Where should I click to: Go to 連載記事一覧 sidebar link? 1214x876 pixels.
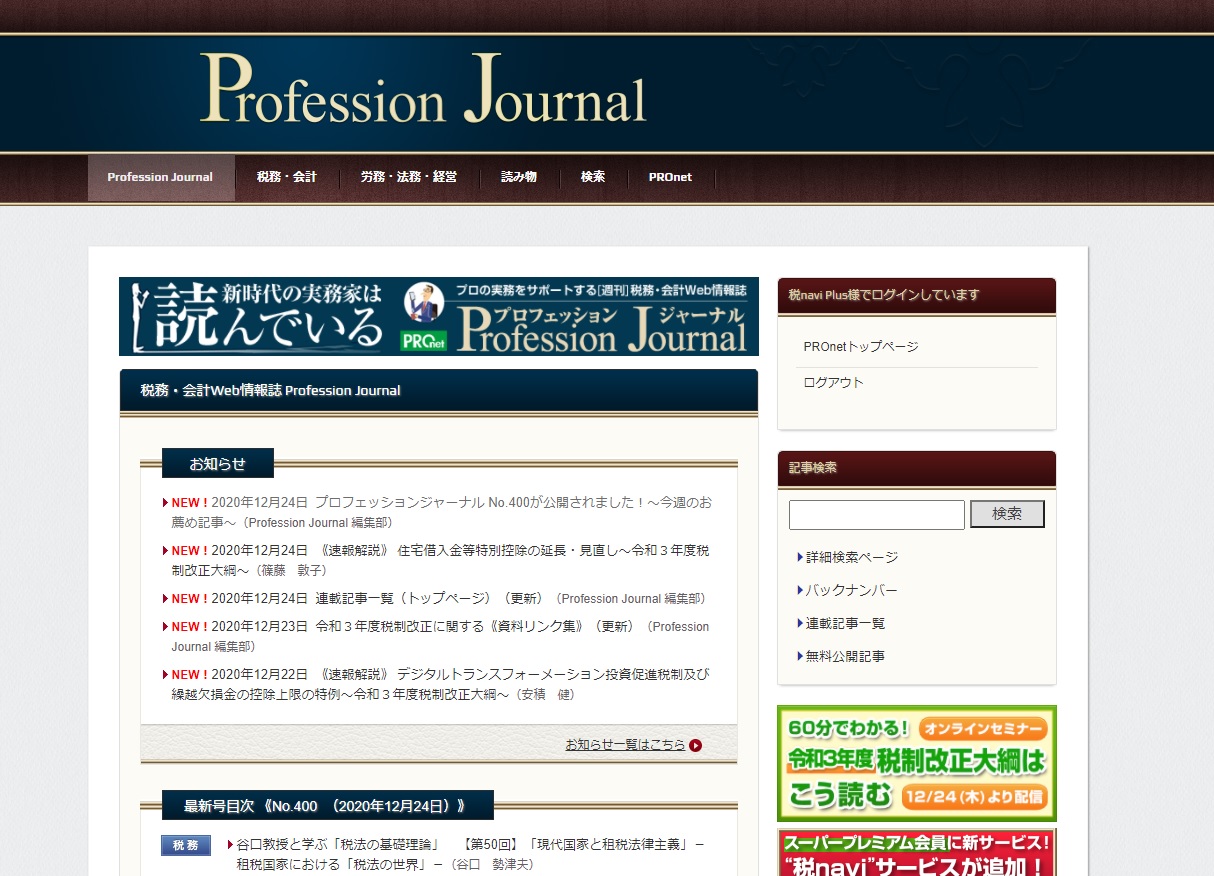tap(846, 623)
